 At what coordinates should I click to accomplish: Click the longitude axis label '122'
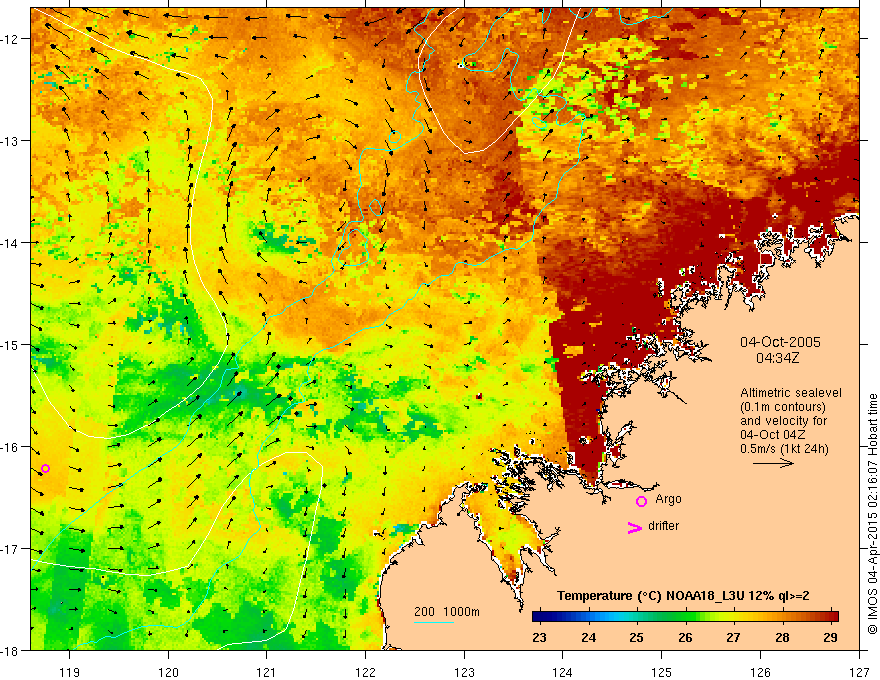pos(365,672)
